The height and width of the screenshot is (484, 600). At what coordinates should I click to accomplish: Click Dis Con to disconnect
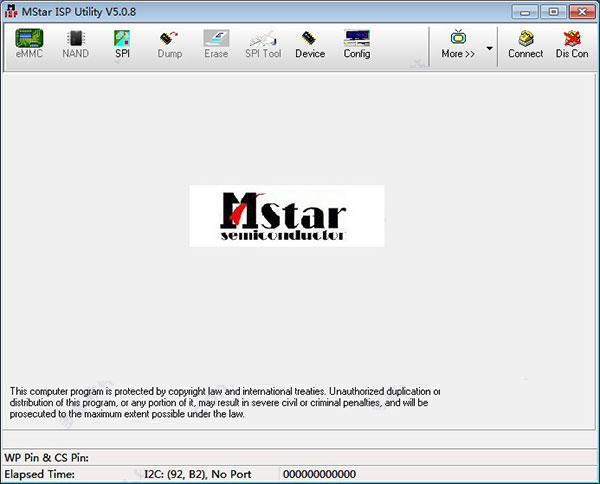(x=572, y=44)
